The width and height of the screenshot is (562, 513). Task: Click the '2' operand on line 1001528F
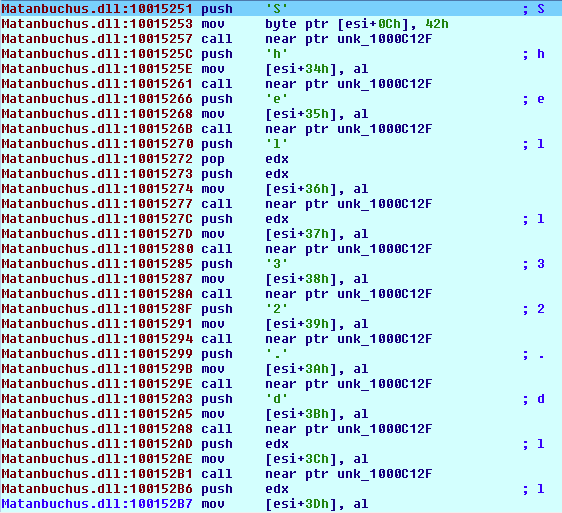point(277,309)
